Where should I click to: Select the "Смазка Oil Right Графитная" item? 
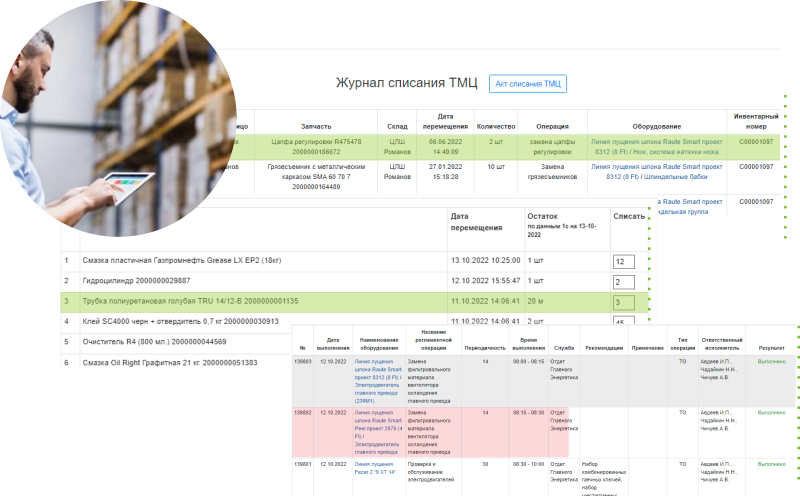click(x=170, y=362)
